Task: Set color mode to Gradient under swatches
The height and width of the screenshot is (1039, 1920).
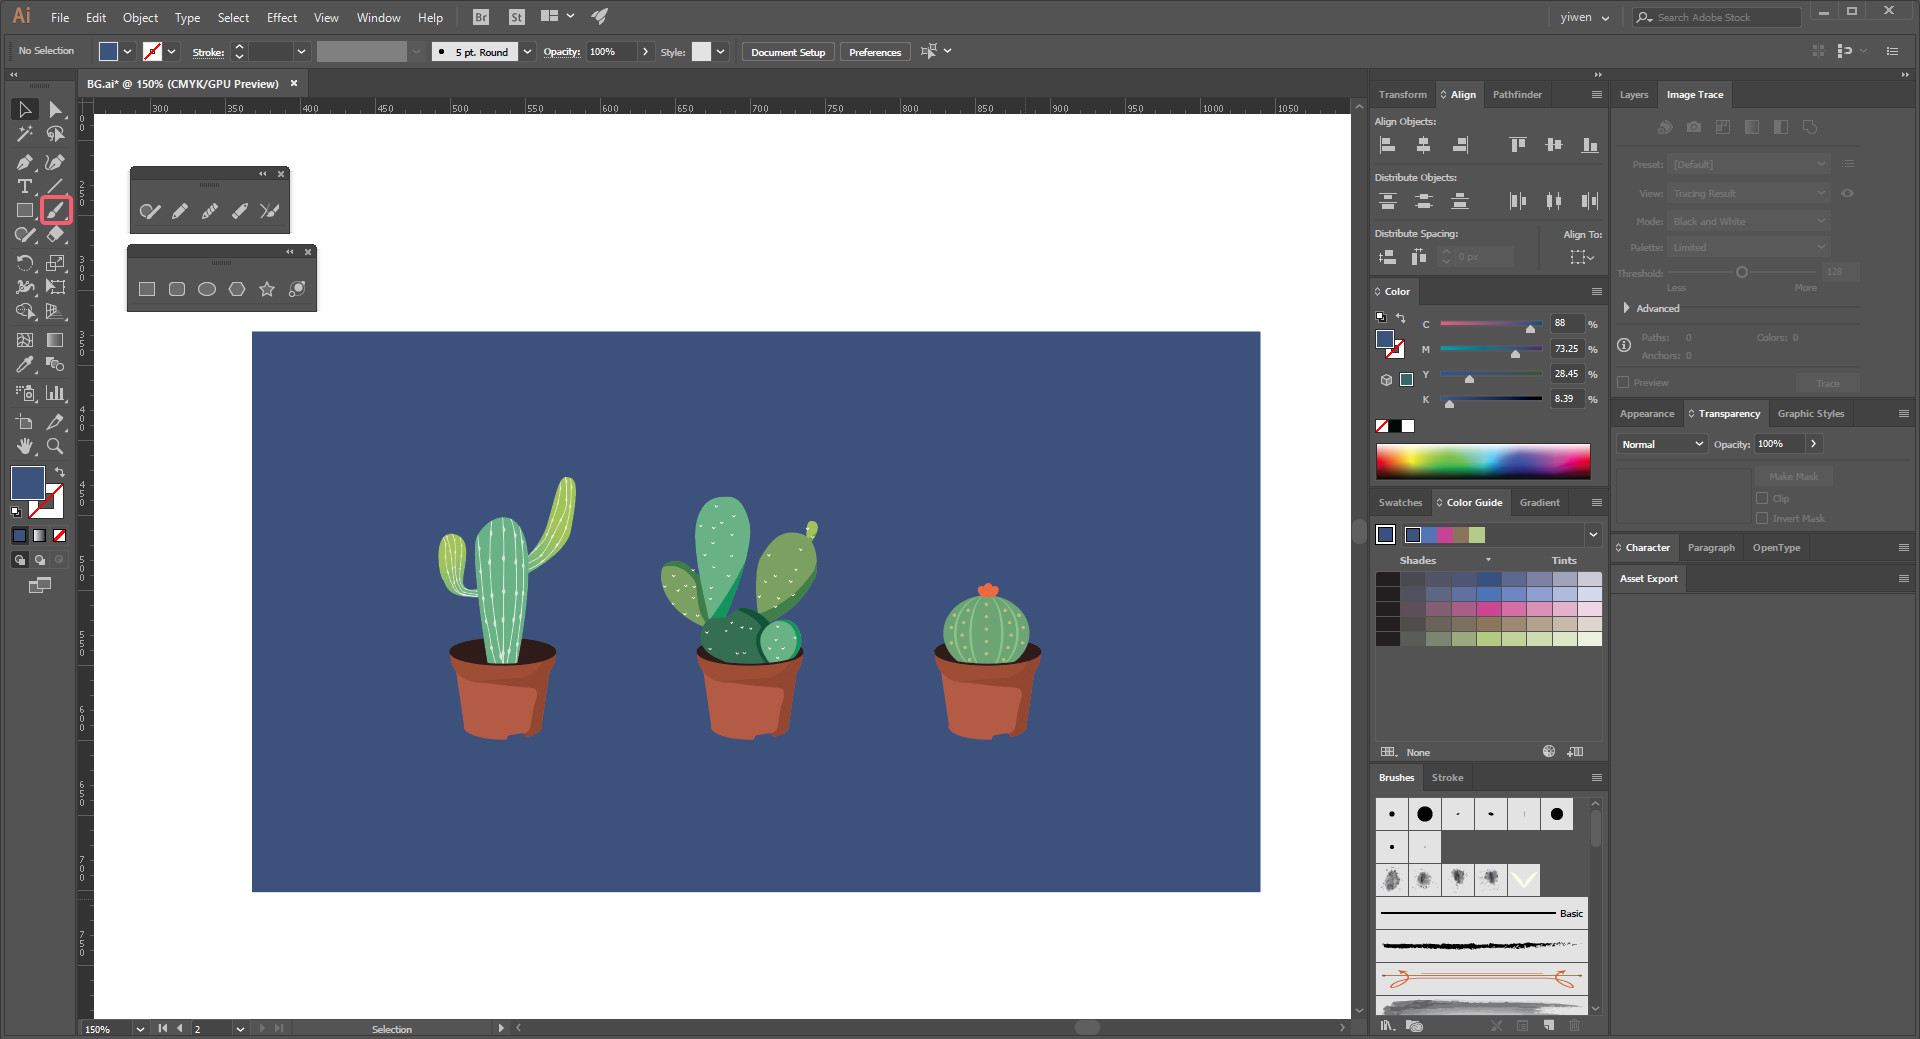Action: click(x=39, y=536)
